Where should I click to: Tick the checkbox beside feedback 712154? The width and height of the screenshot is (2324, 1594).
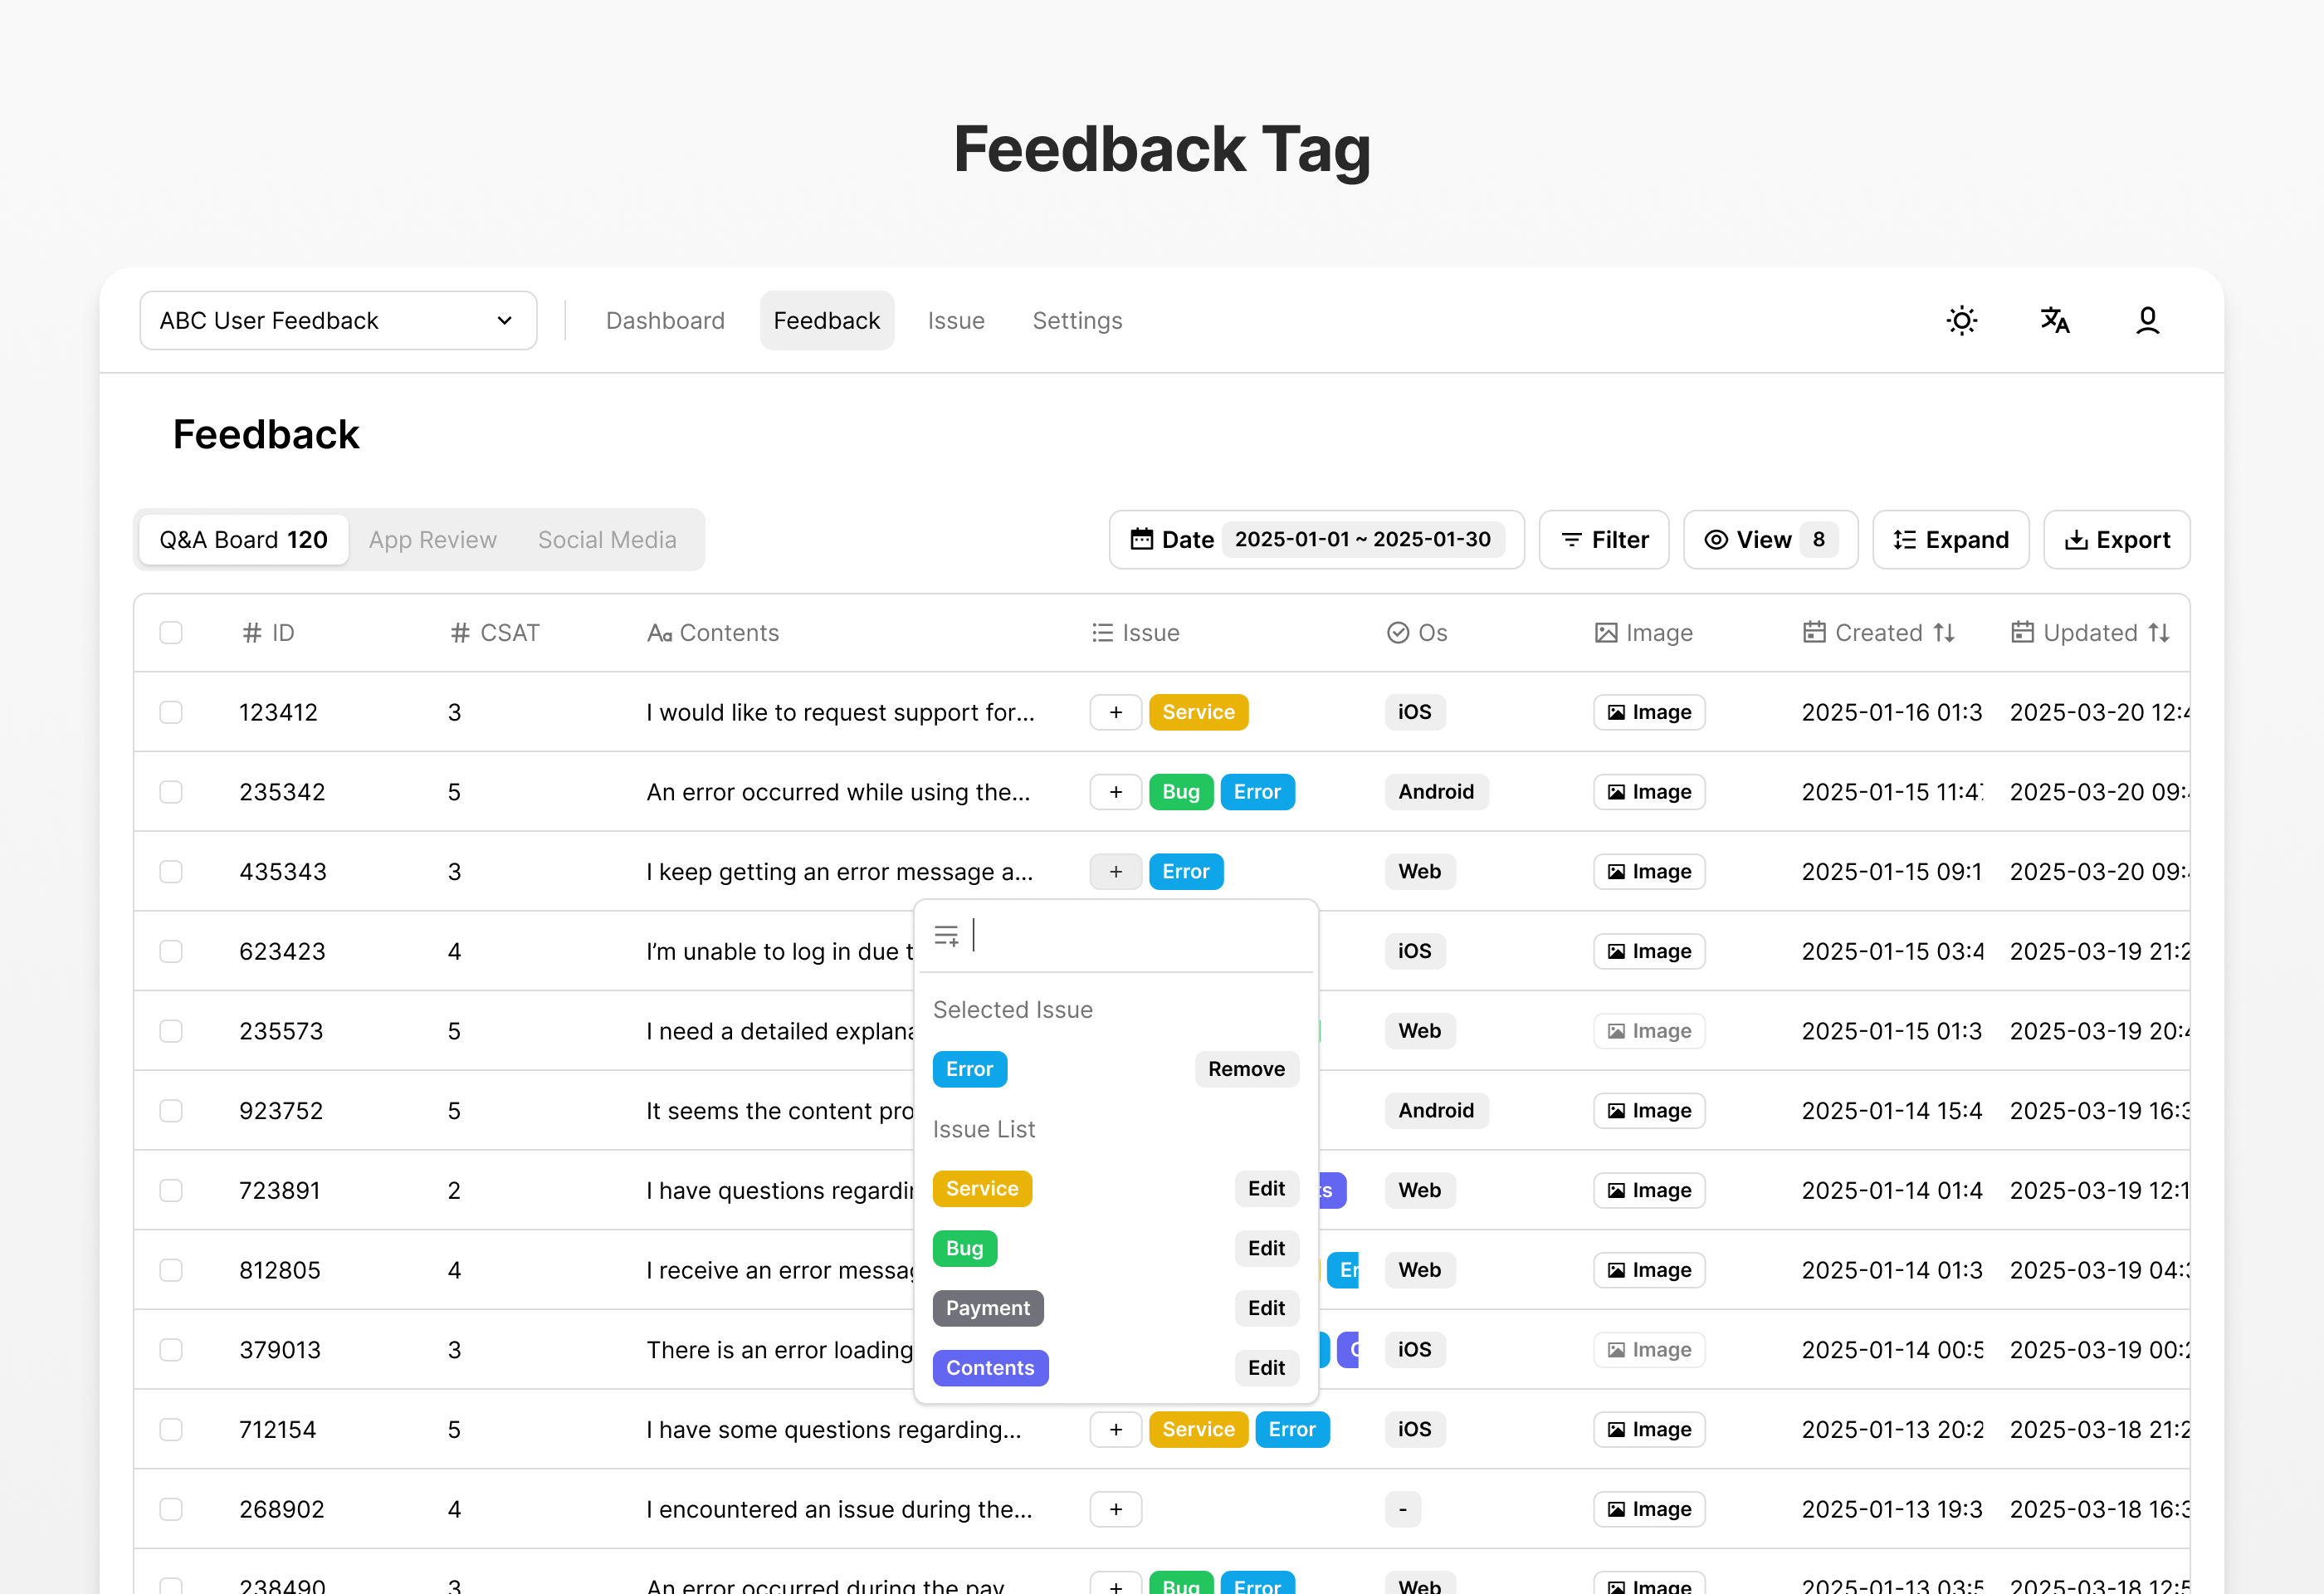click(171, 1429)
